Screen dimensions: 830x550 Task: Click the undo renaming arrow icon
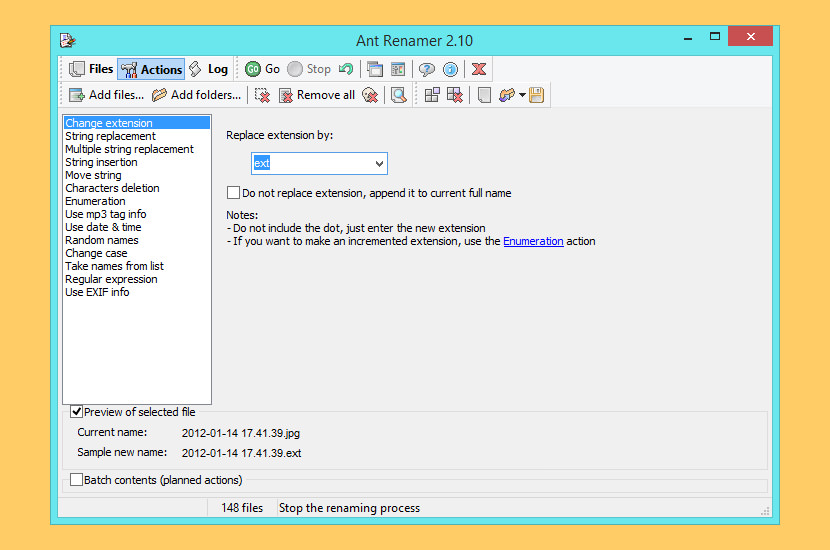pos(346,69)
